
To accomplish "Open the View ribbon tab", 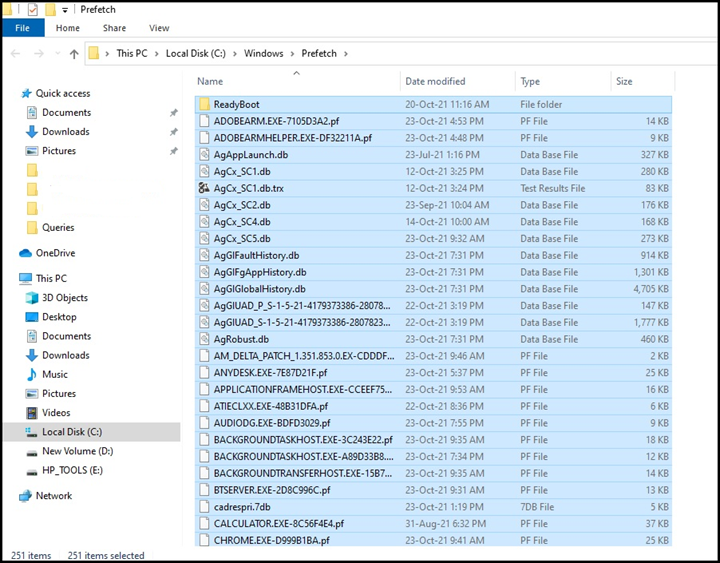I will [159, 28].
